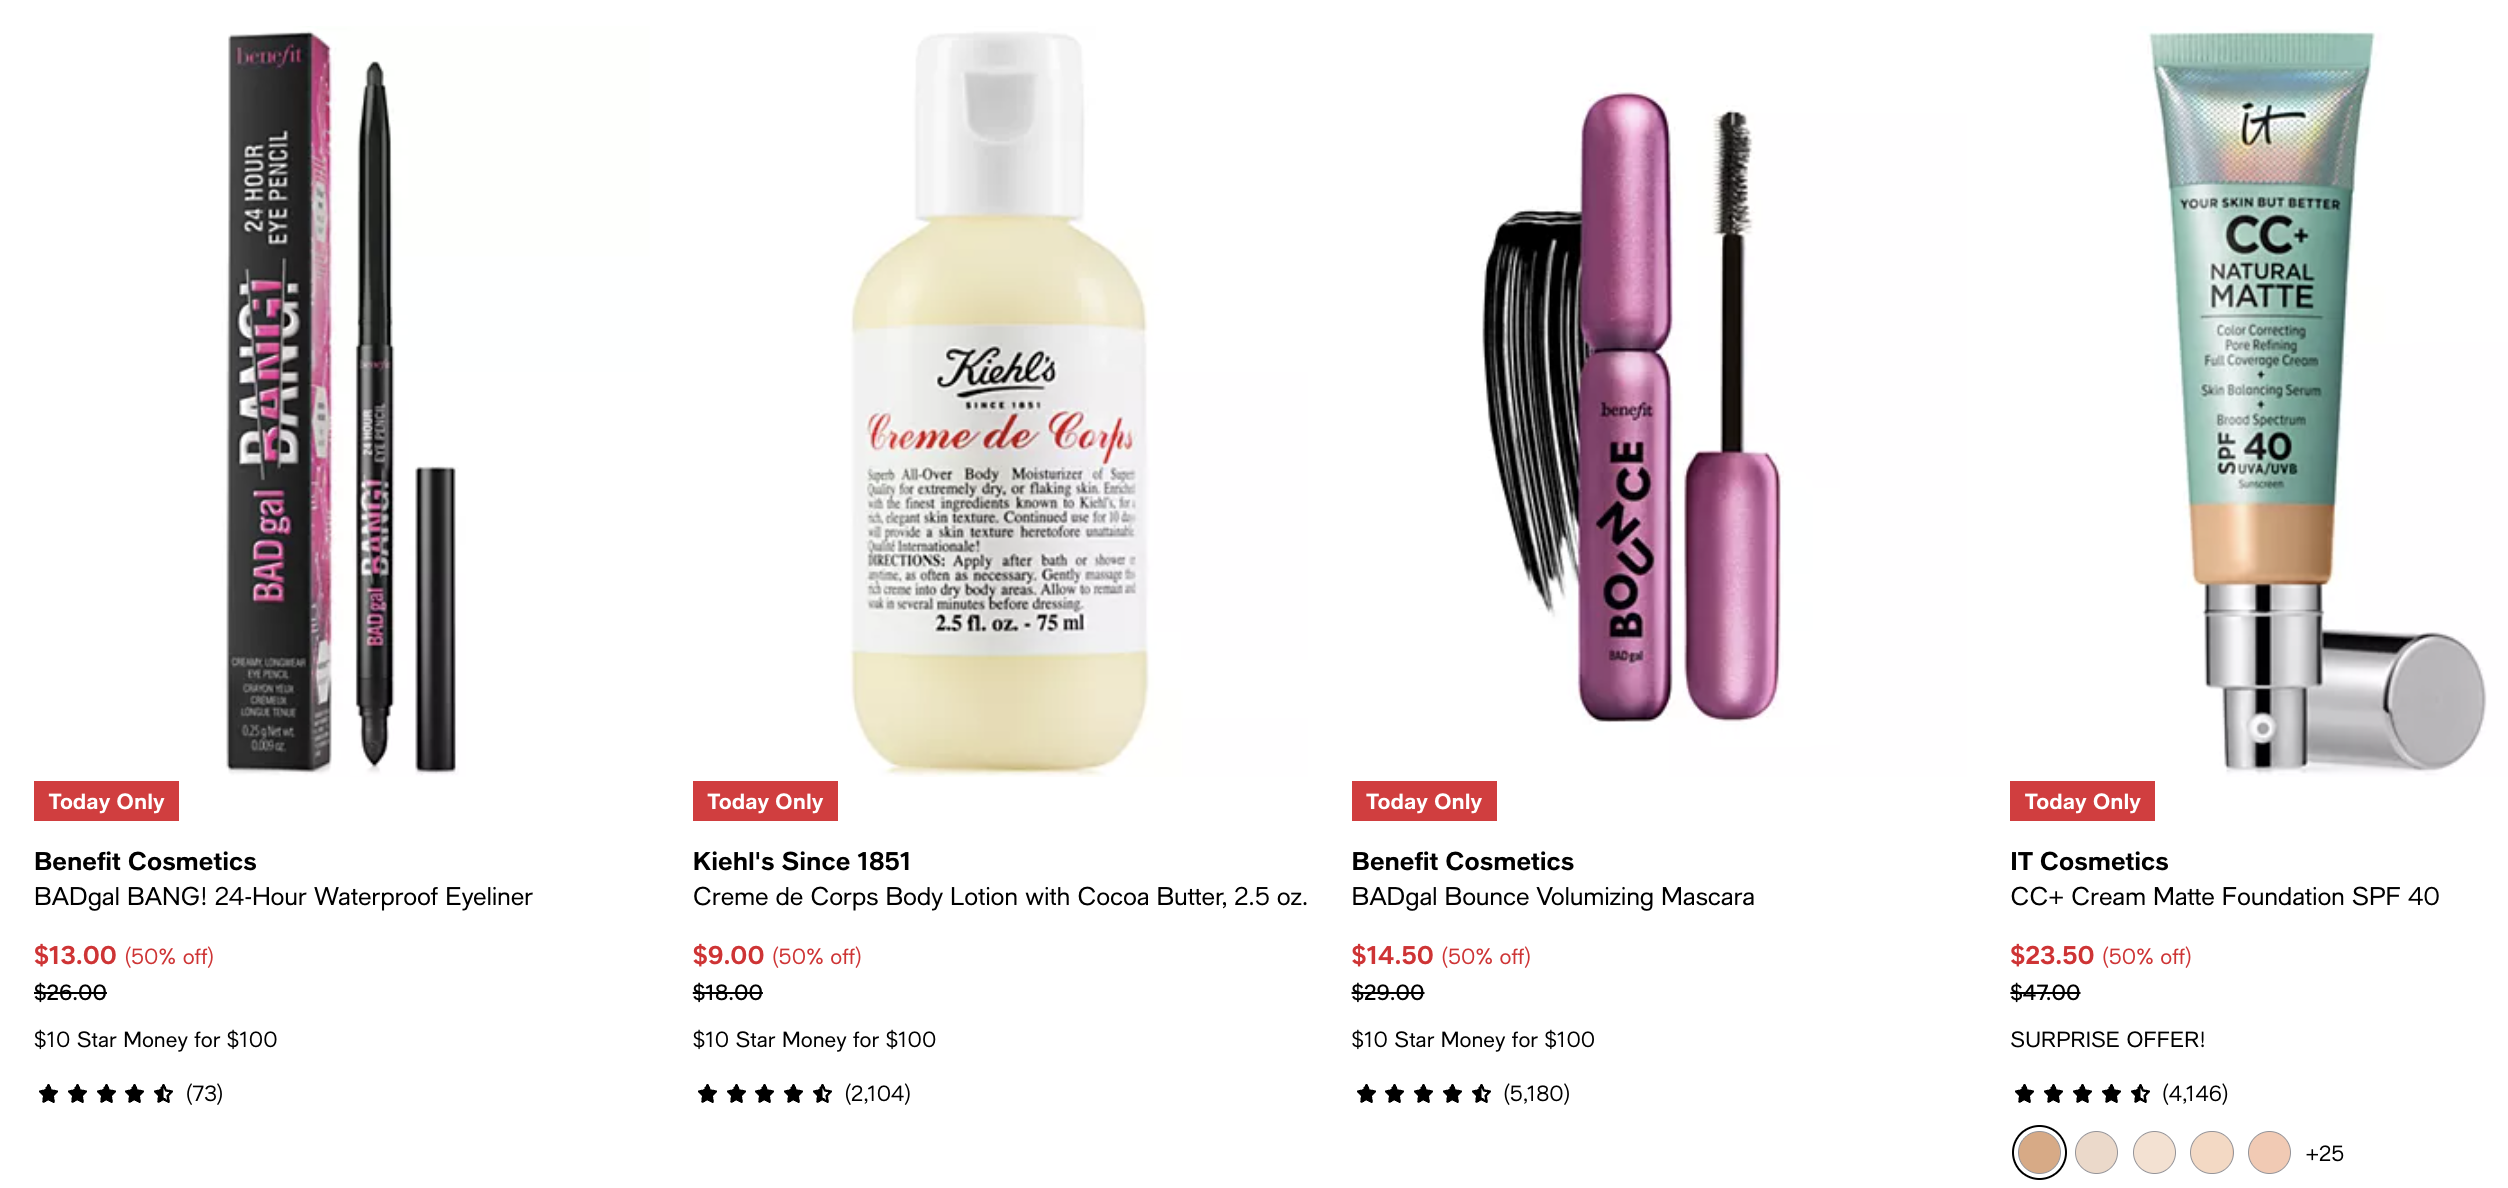Select the fifth peach foundation swatch
The image size is (2508, 1188).
click(x=2269, y=1153)
